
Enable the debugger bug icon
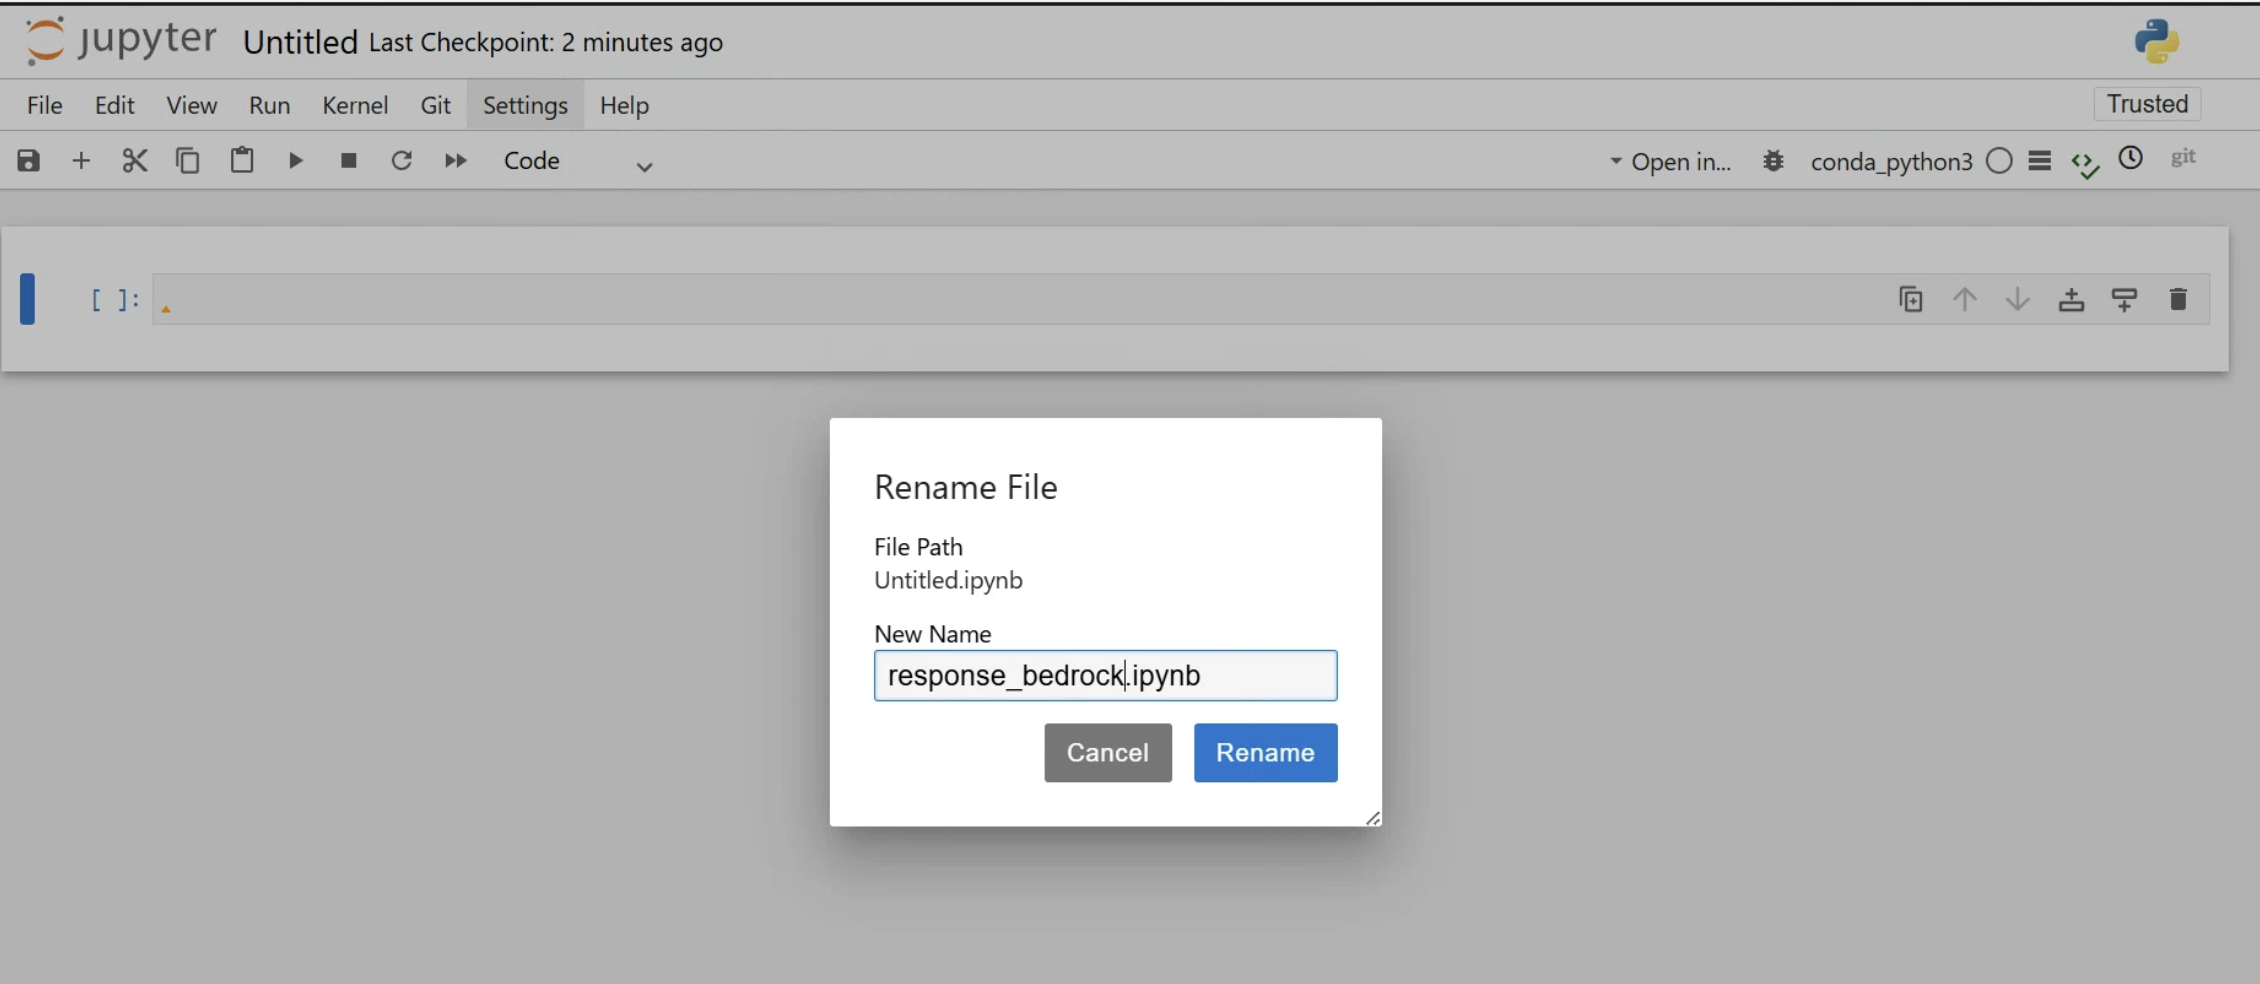pyautogui.click(x=1773, y=161)
